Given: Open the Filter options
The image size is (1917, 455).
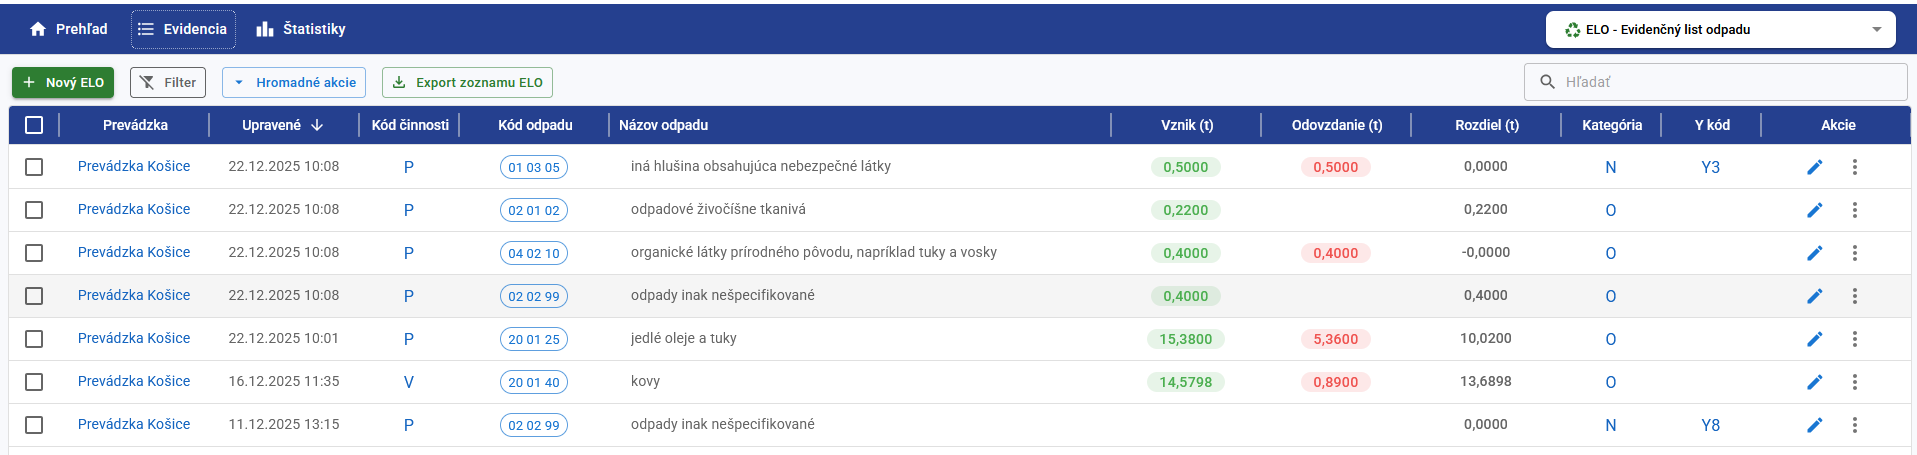Looking at the screenshot, I should 168,83.
